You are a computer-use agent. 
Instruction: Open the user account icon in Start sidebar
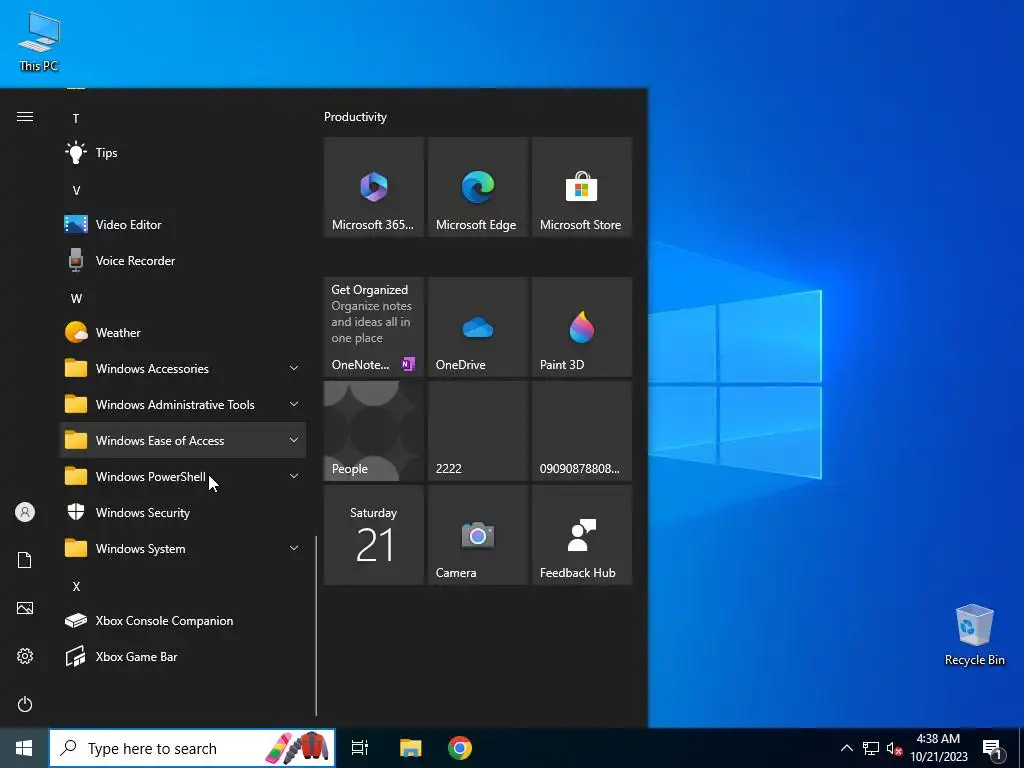[25, 512]
